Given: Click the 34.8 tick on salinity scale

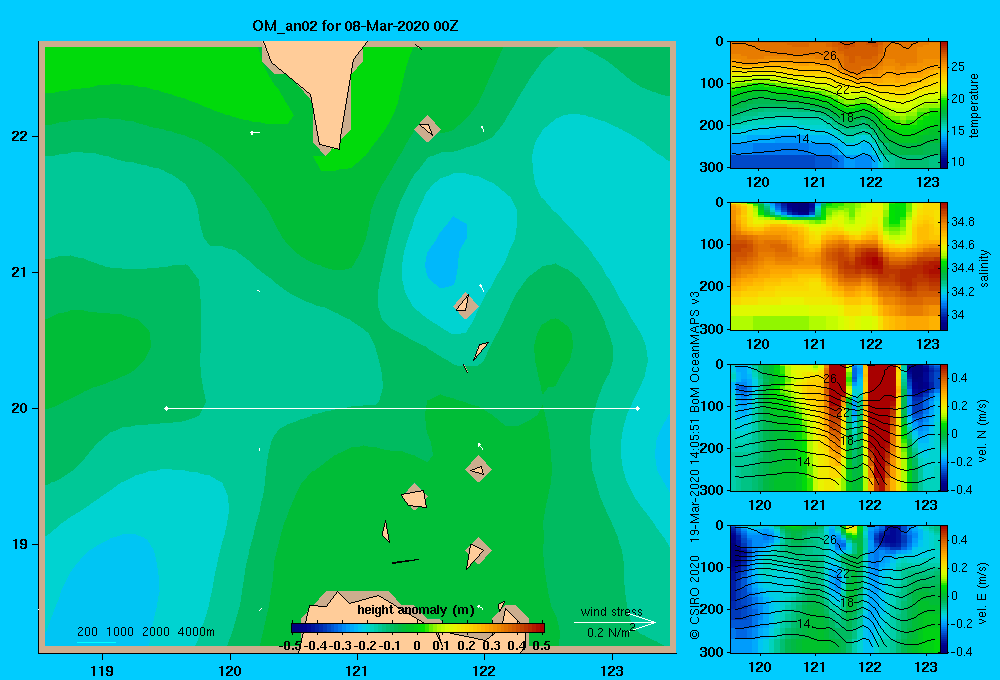Looking at the screenshot, I should tap(962, 222).
